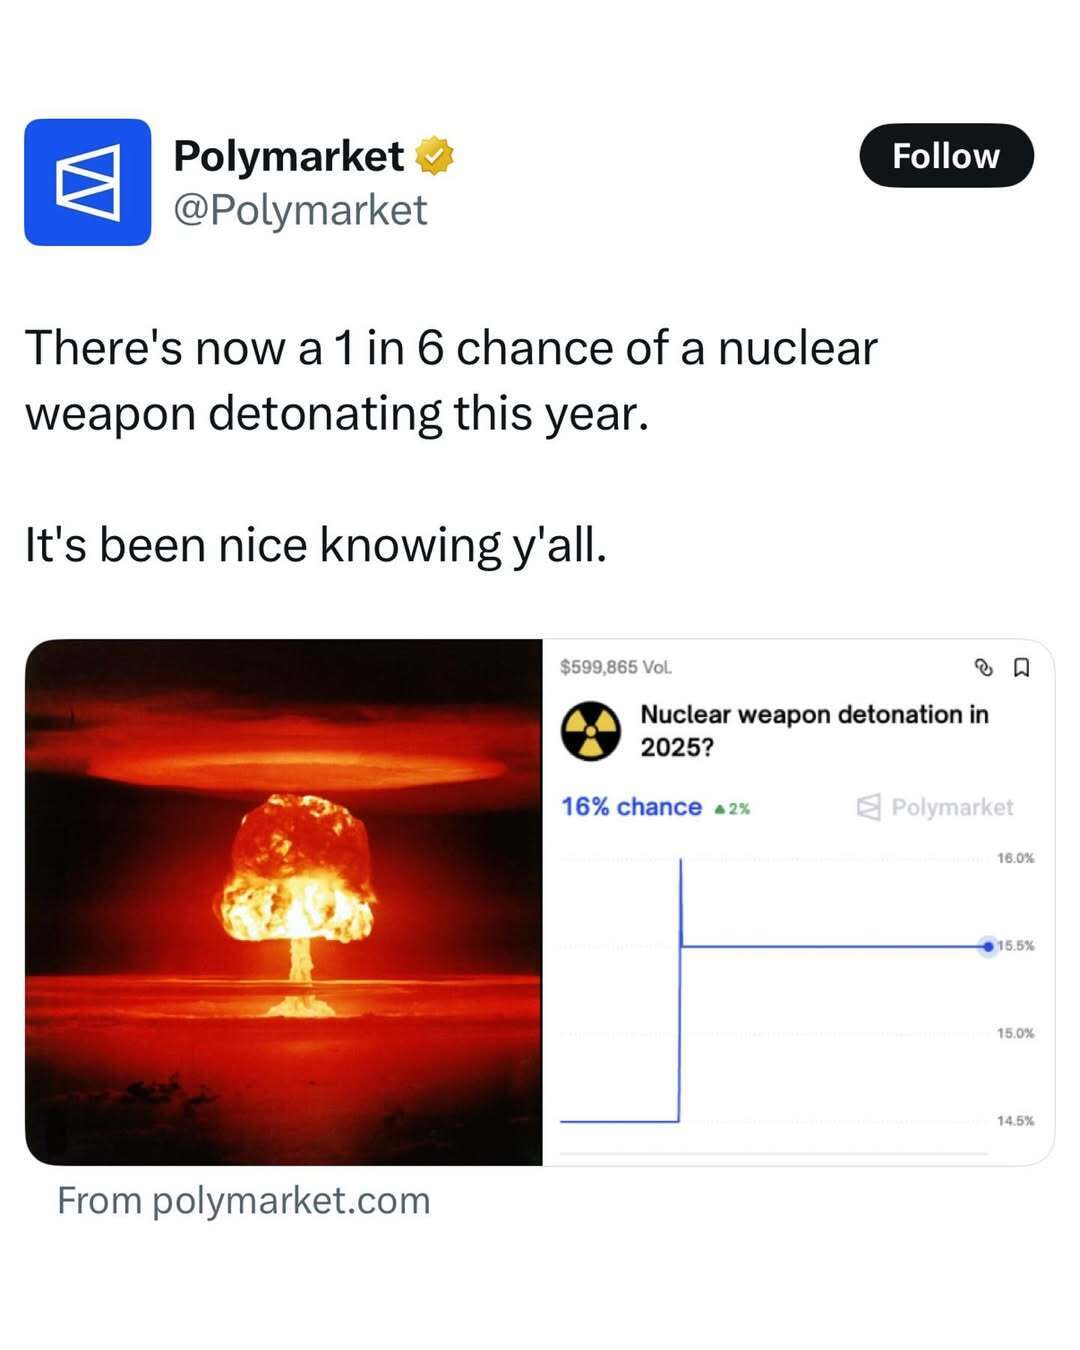The image size is (1080, 1350).
Task: View the mushroom cloud explosion photo
Action: click(285, 900)
